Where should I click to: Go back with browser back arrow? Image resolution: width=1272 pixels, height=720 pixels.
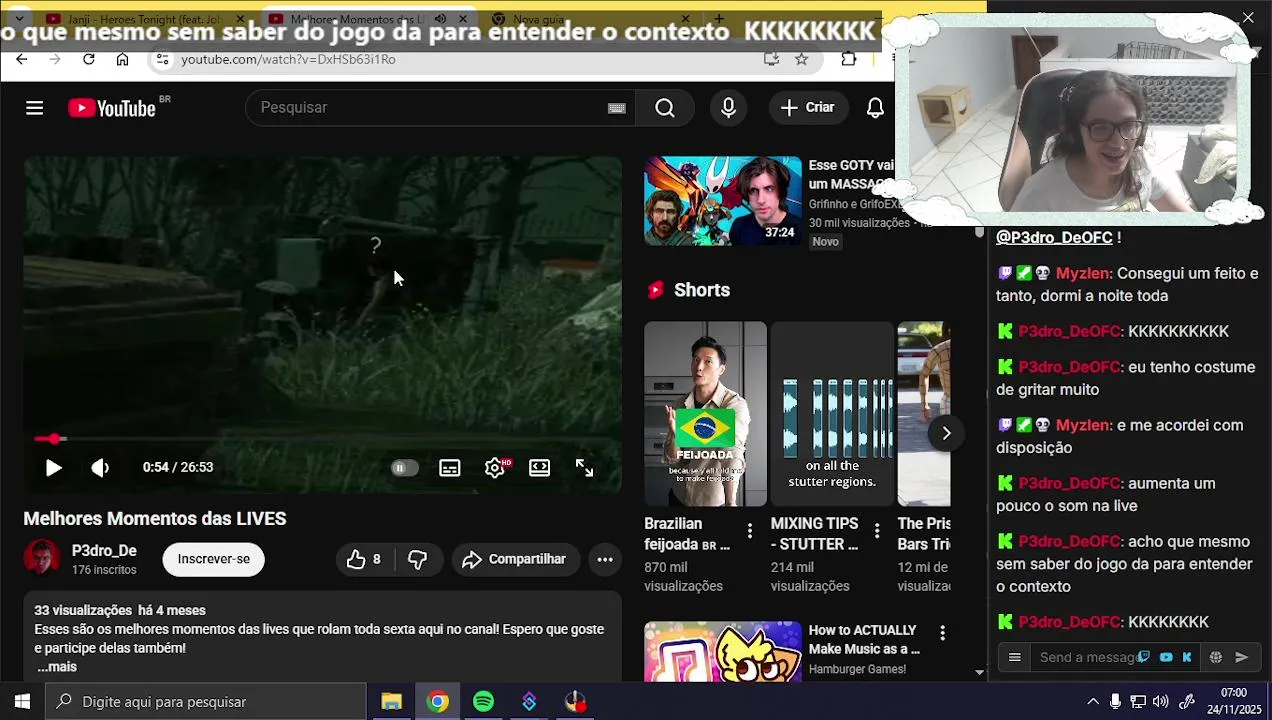coord(21,59)
